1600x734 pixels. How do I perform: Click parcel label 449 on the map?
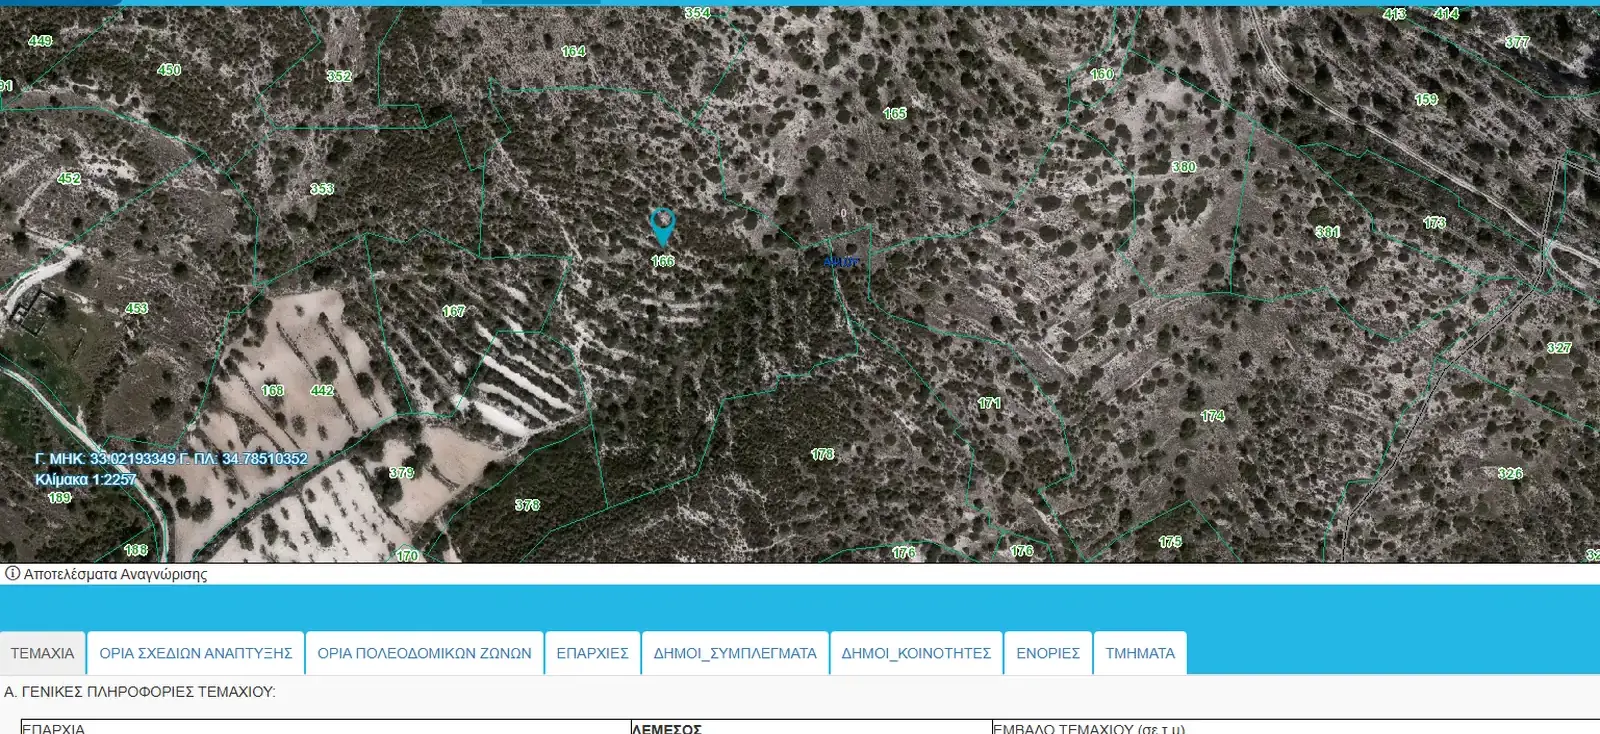pyautogui.click(x=40, y=41)
